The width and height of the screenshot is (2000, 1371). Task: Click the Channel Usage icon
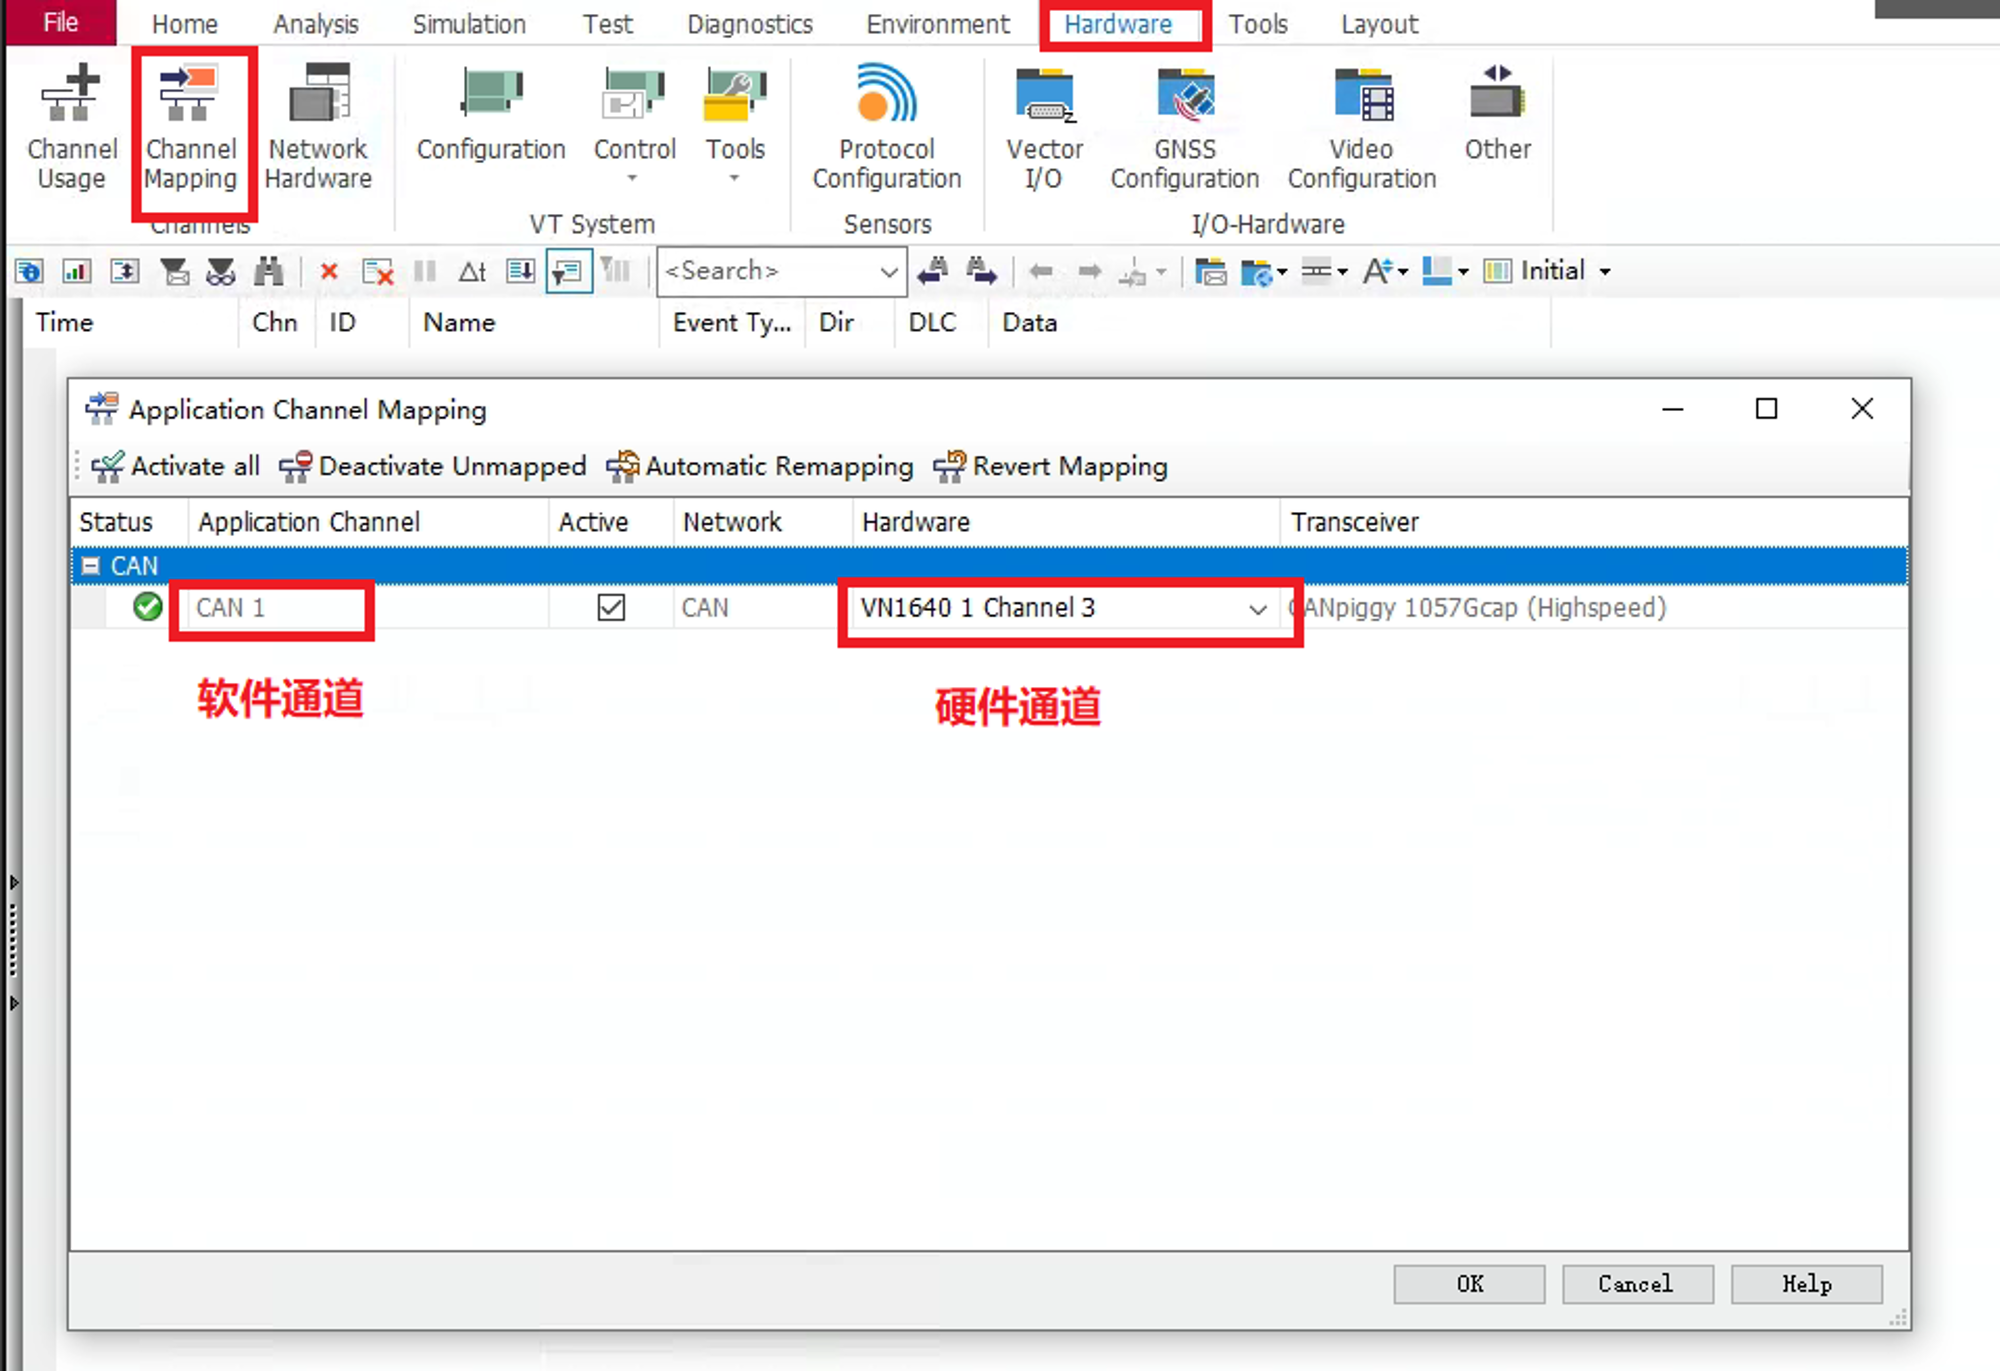(71, 127)
